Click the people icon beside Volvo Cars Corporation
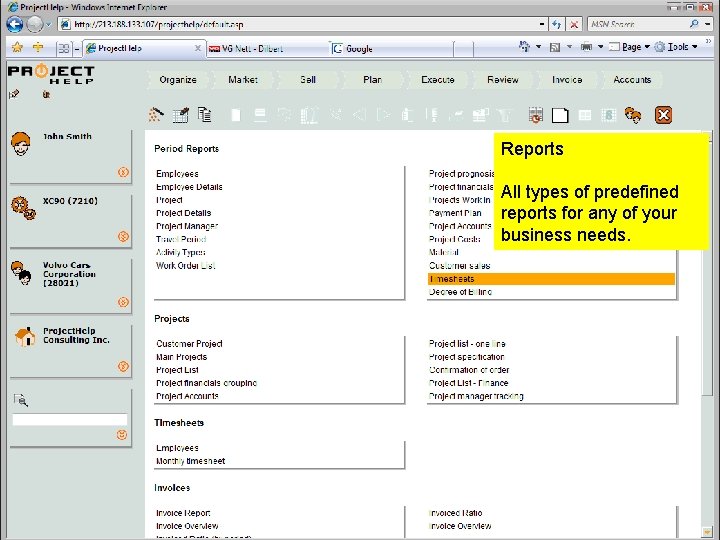 pos(21,273)
